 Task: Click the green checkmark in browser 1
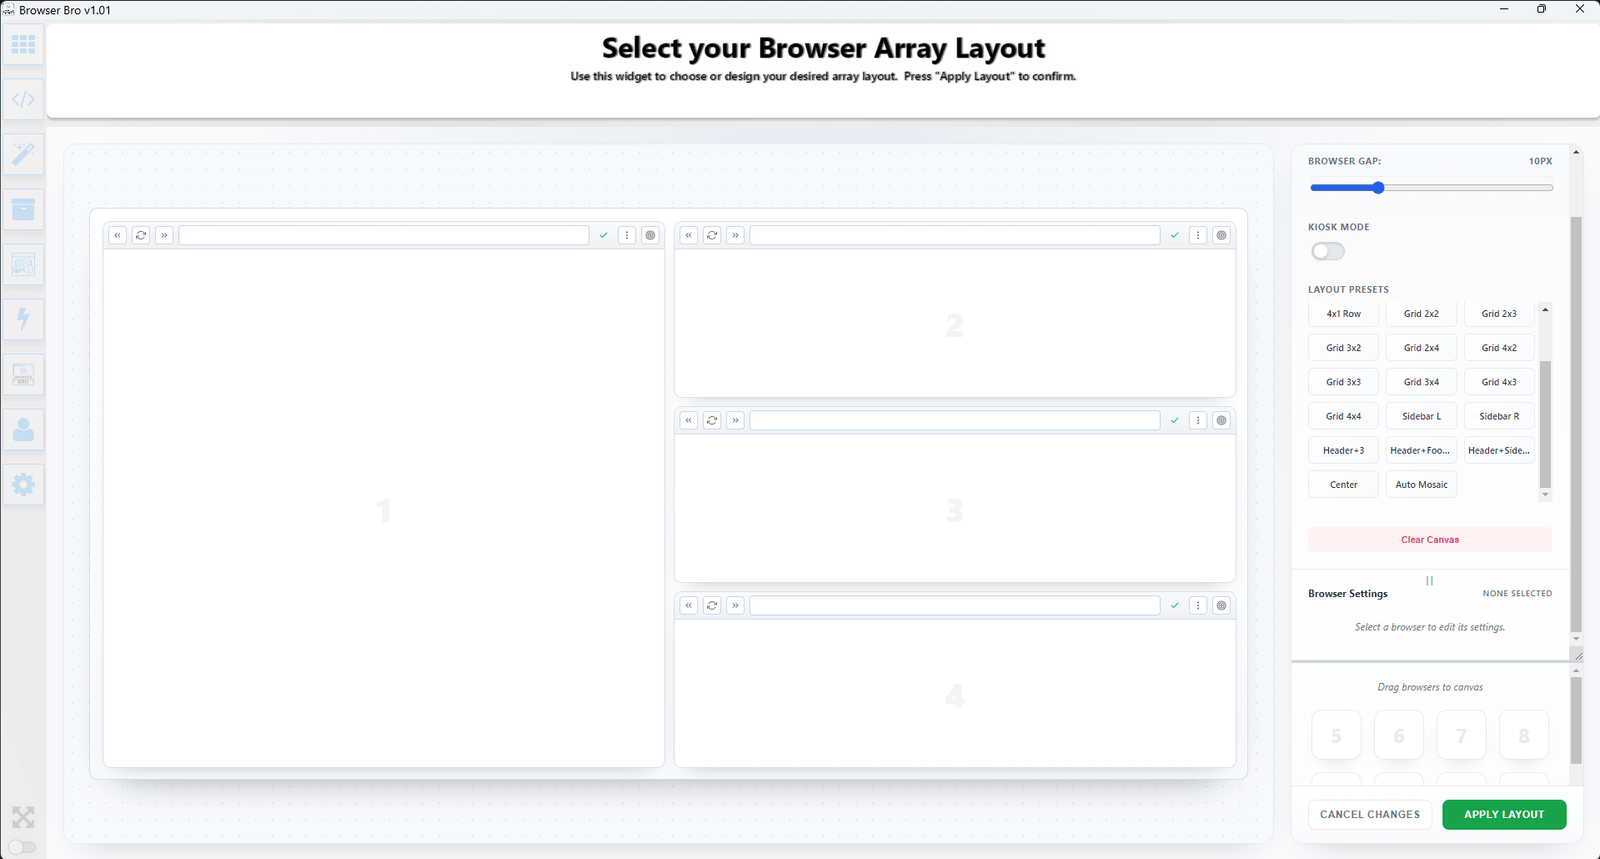click(603, 235)
